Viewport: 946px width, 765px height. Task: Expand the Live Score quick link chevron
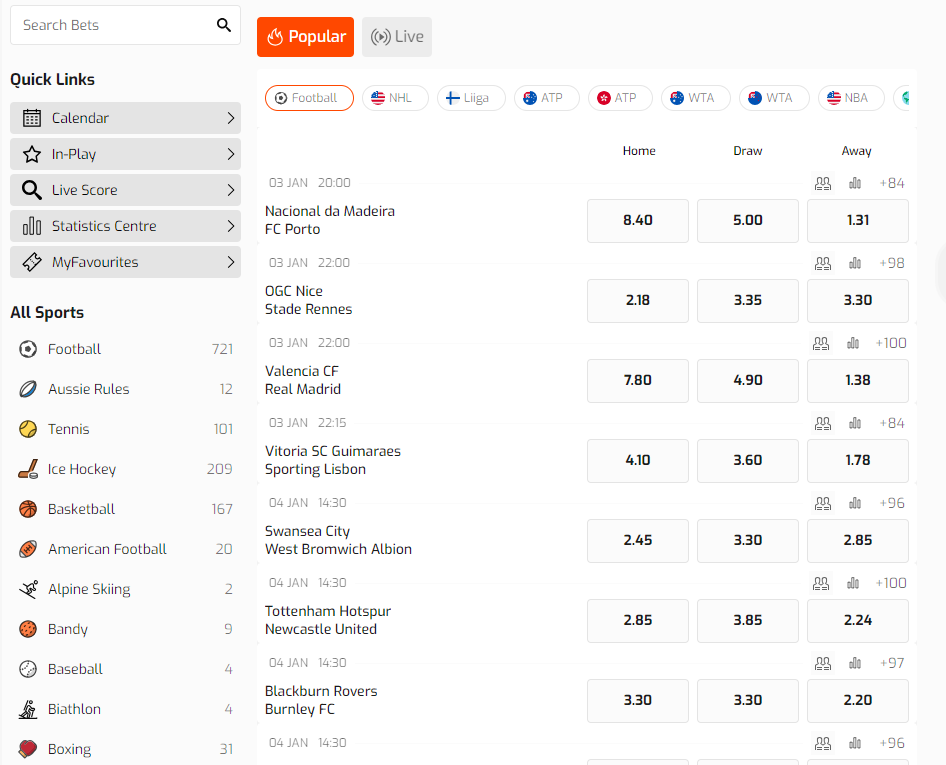pos(230,190)
